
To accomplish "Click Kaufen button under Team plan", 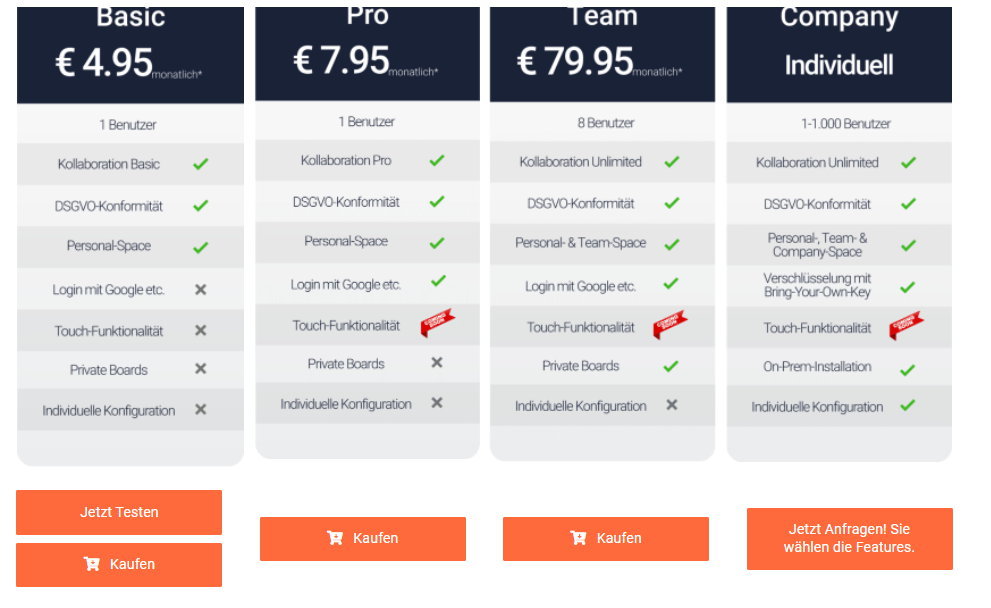I will tap(605, 538).
